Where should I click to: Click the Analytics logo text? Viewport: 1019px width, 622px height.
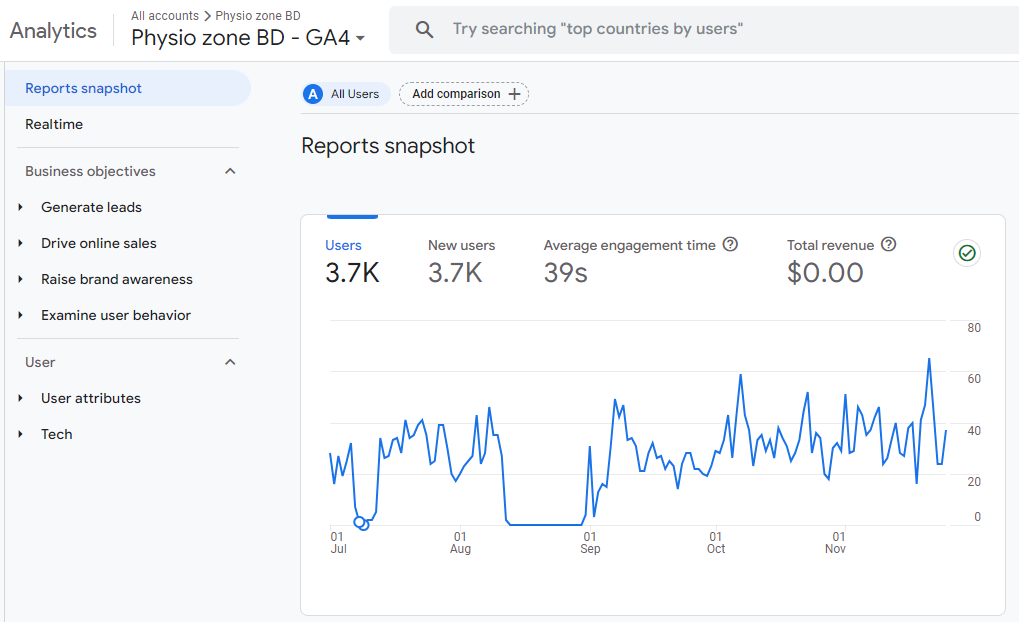click(53, 31)
